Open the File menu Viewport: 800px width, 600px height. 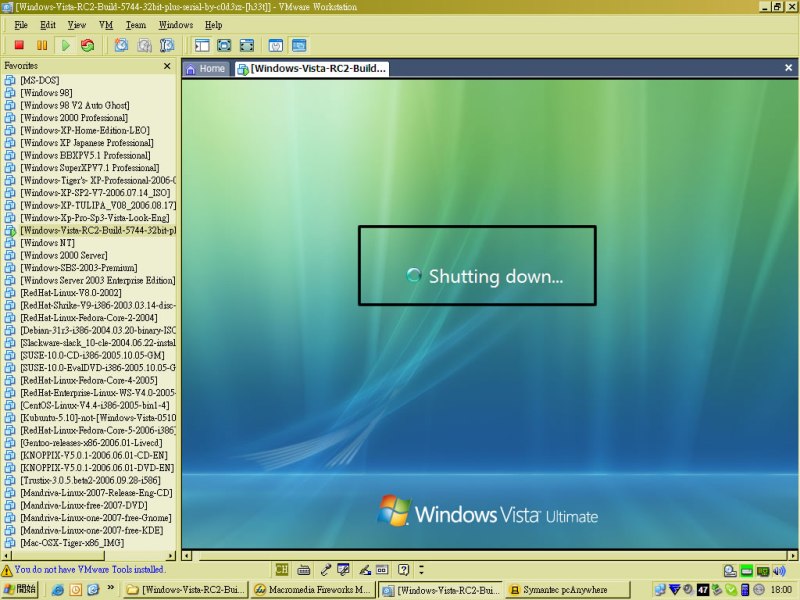click(x=21, y=25)
